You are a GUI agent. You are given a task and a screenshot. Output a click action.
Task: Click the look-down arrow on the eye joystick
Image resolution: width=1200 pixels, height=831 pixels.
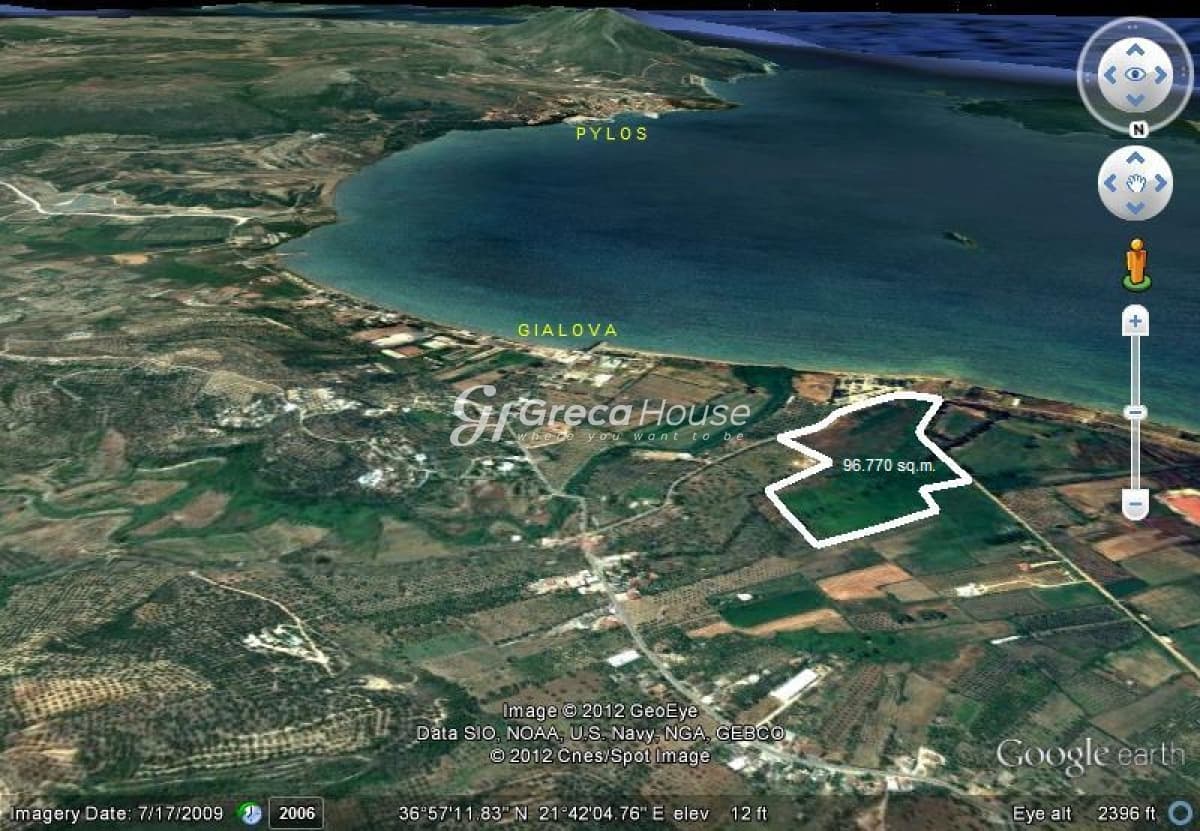(1135, 100)
